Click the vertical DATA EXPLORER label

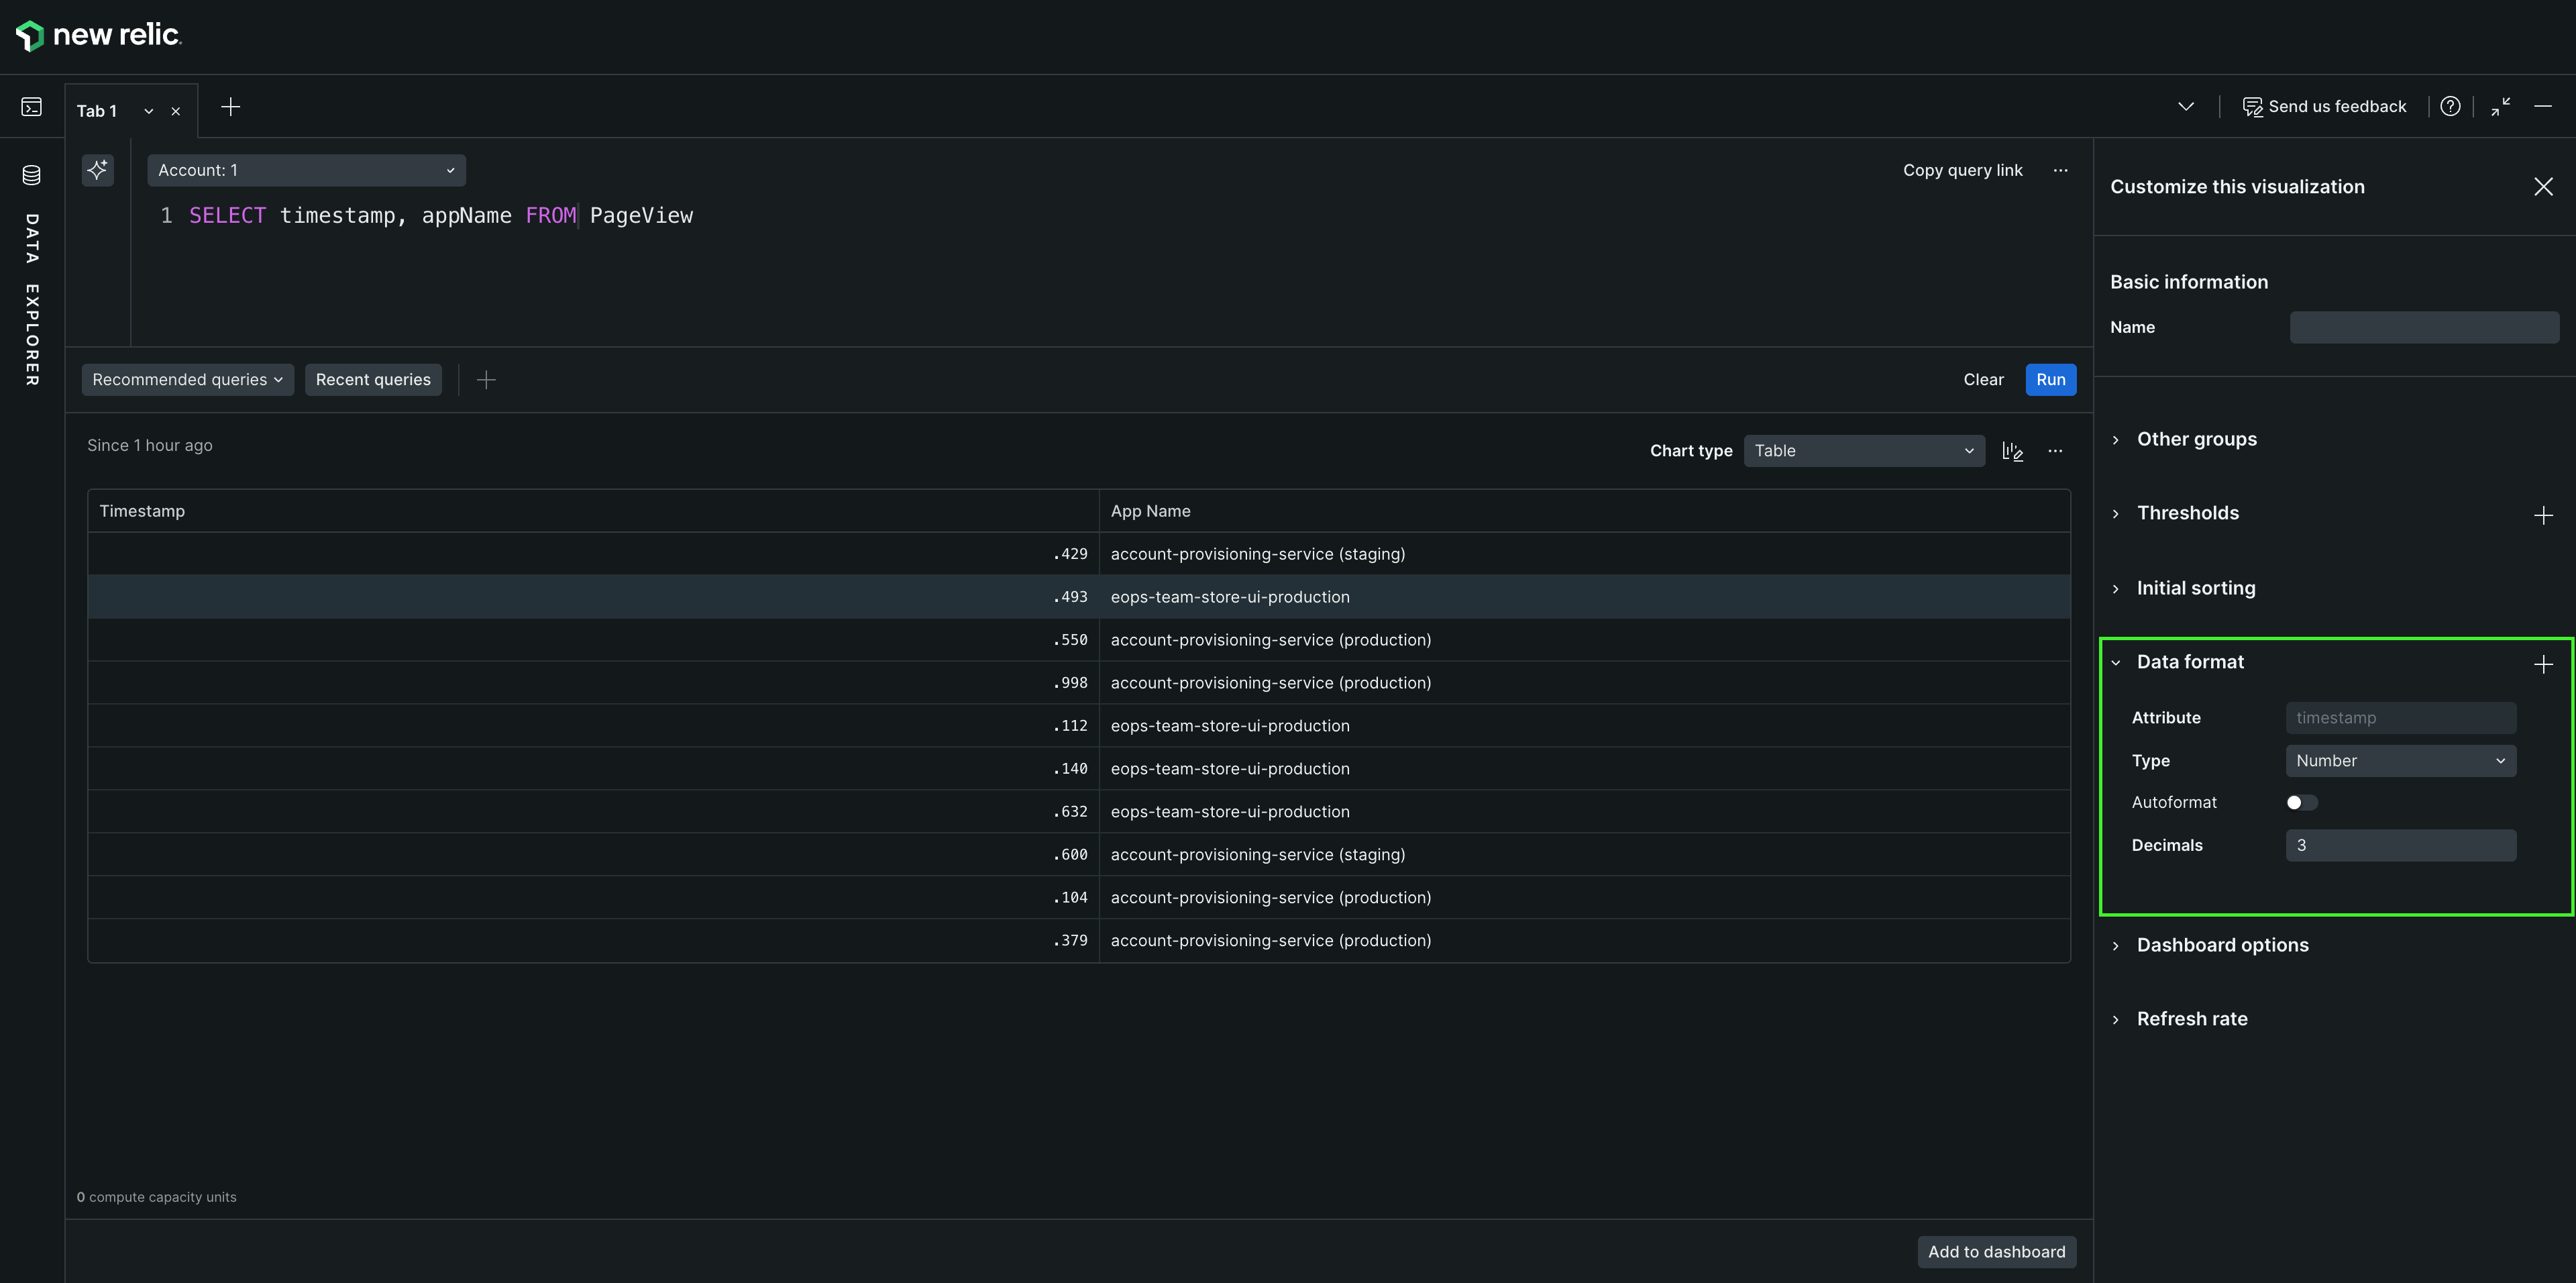click(x=32, y=300)
